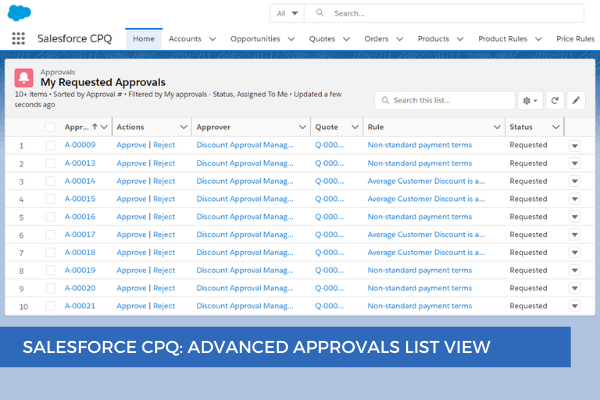Open list view controls gear icon

tap(530, 101)
